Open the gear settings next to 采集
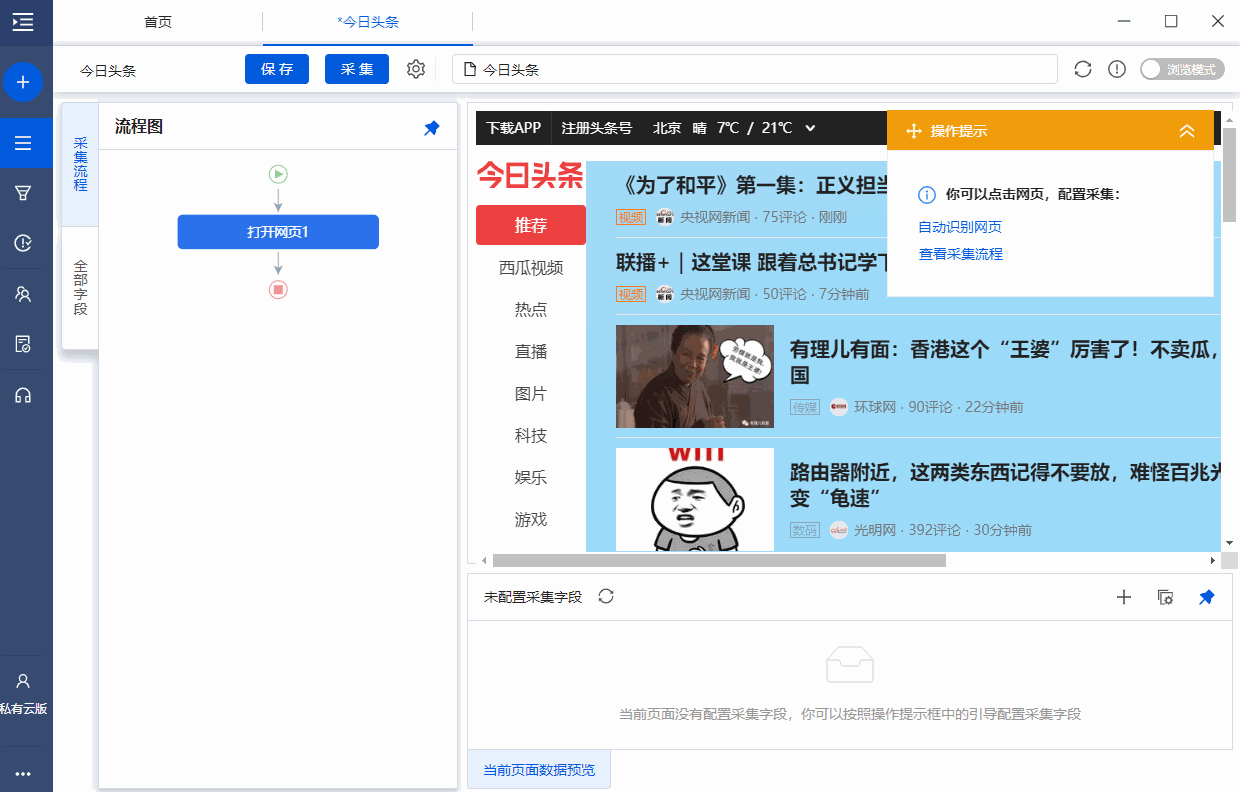This screenshot has height=792, width=1240. point(416,69)
